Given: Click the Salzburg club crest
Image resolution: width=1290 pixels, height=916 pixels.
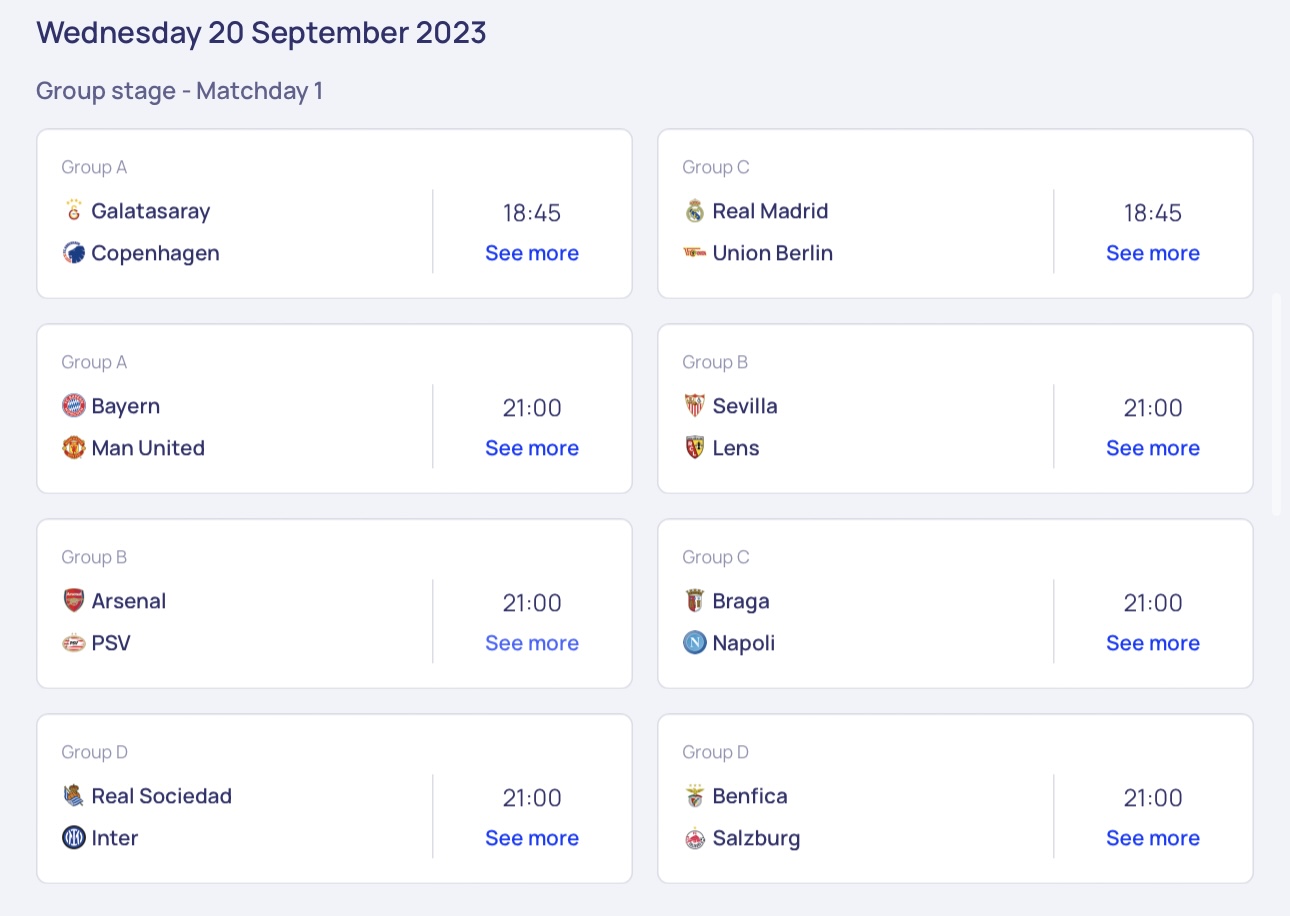Looking at the screenshot, I should pyautogui.click(x=695, y=838).
